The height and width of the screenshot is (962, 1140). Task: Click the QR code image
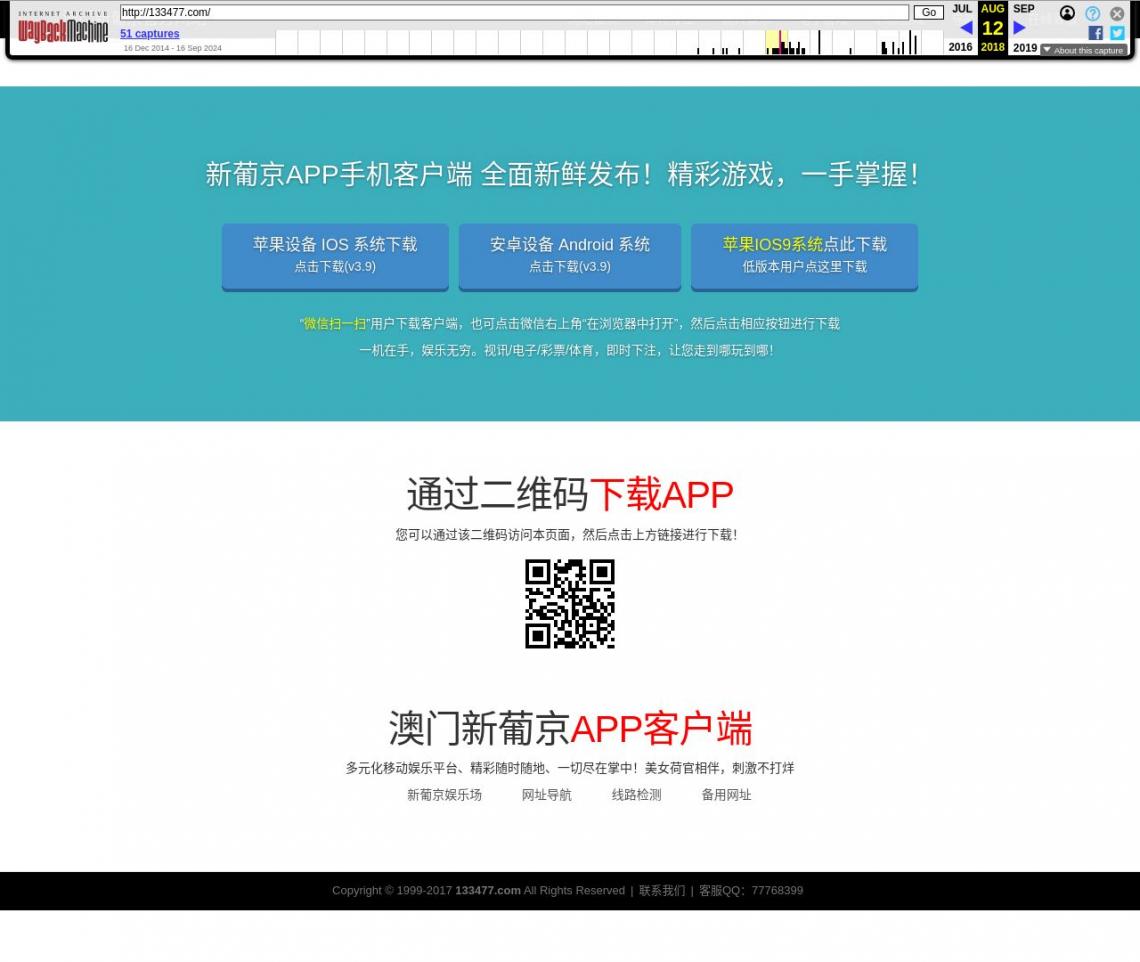[570, 604]
